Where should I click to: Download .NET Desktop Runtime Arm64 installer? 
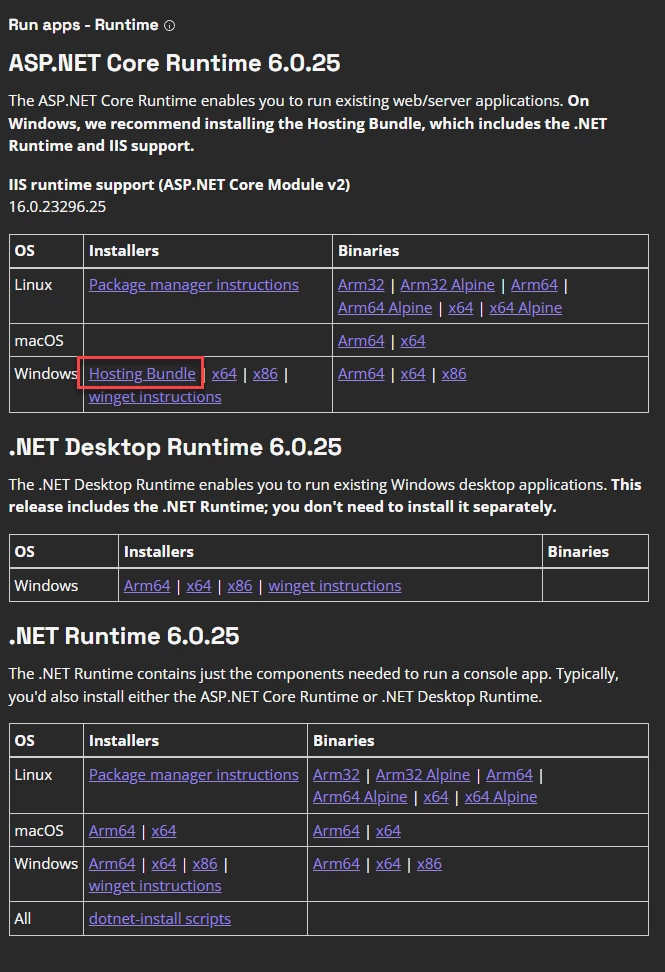[147, 586]
